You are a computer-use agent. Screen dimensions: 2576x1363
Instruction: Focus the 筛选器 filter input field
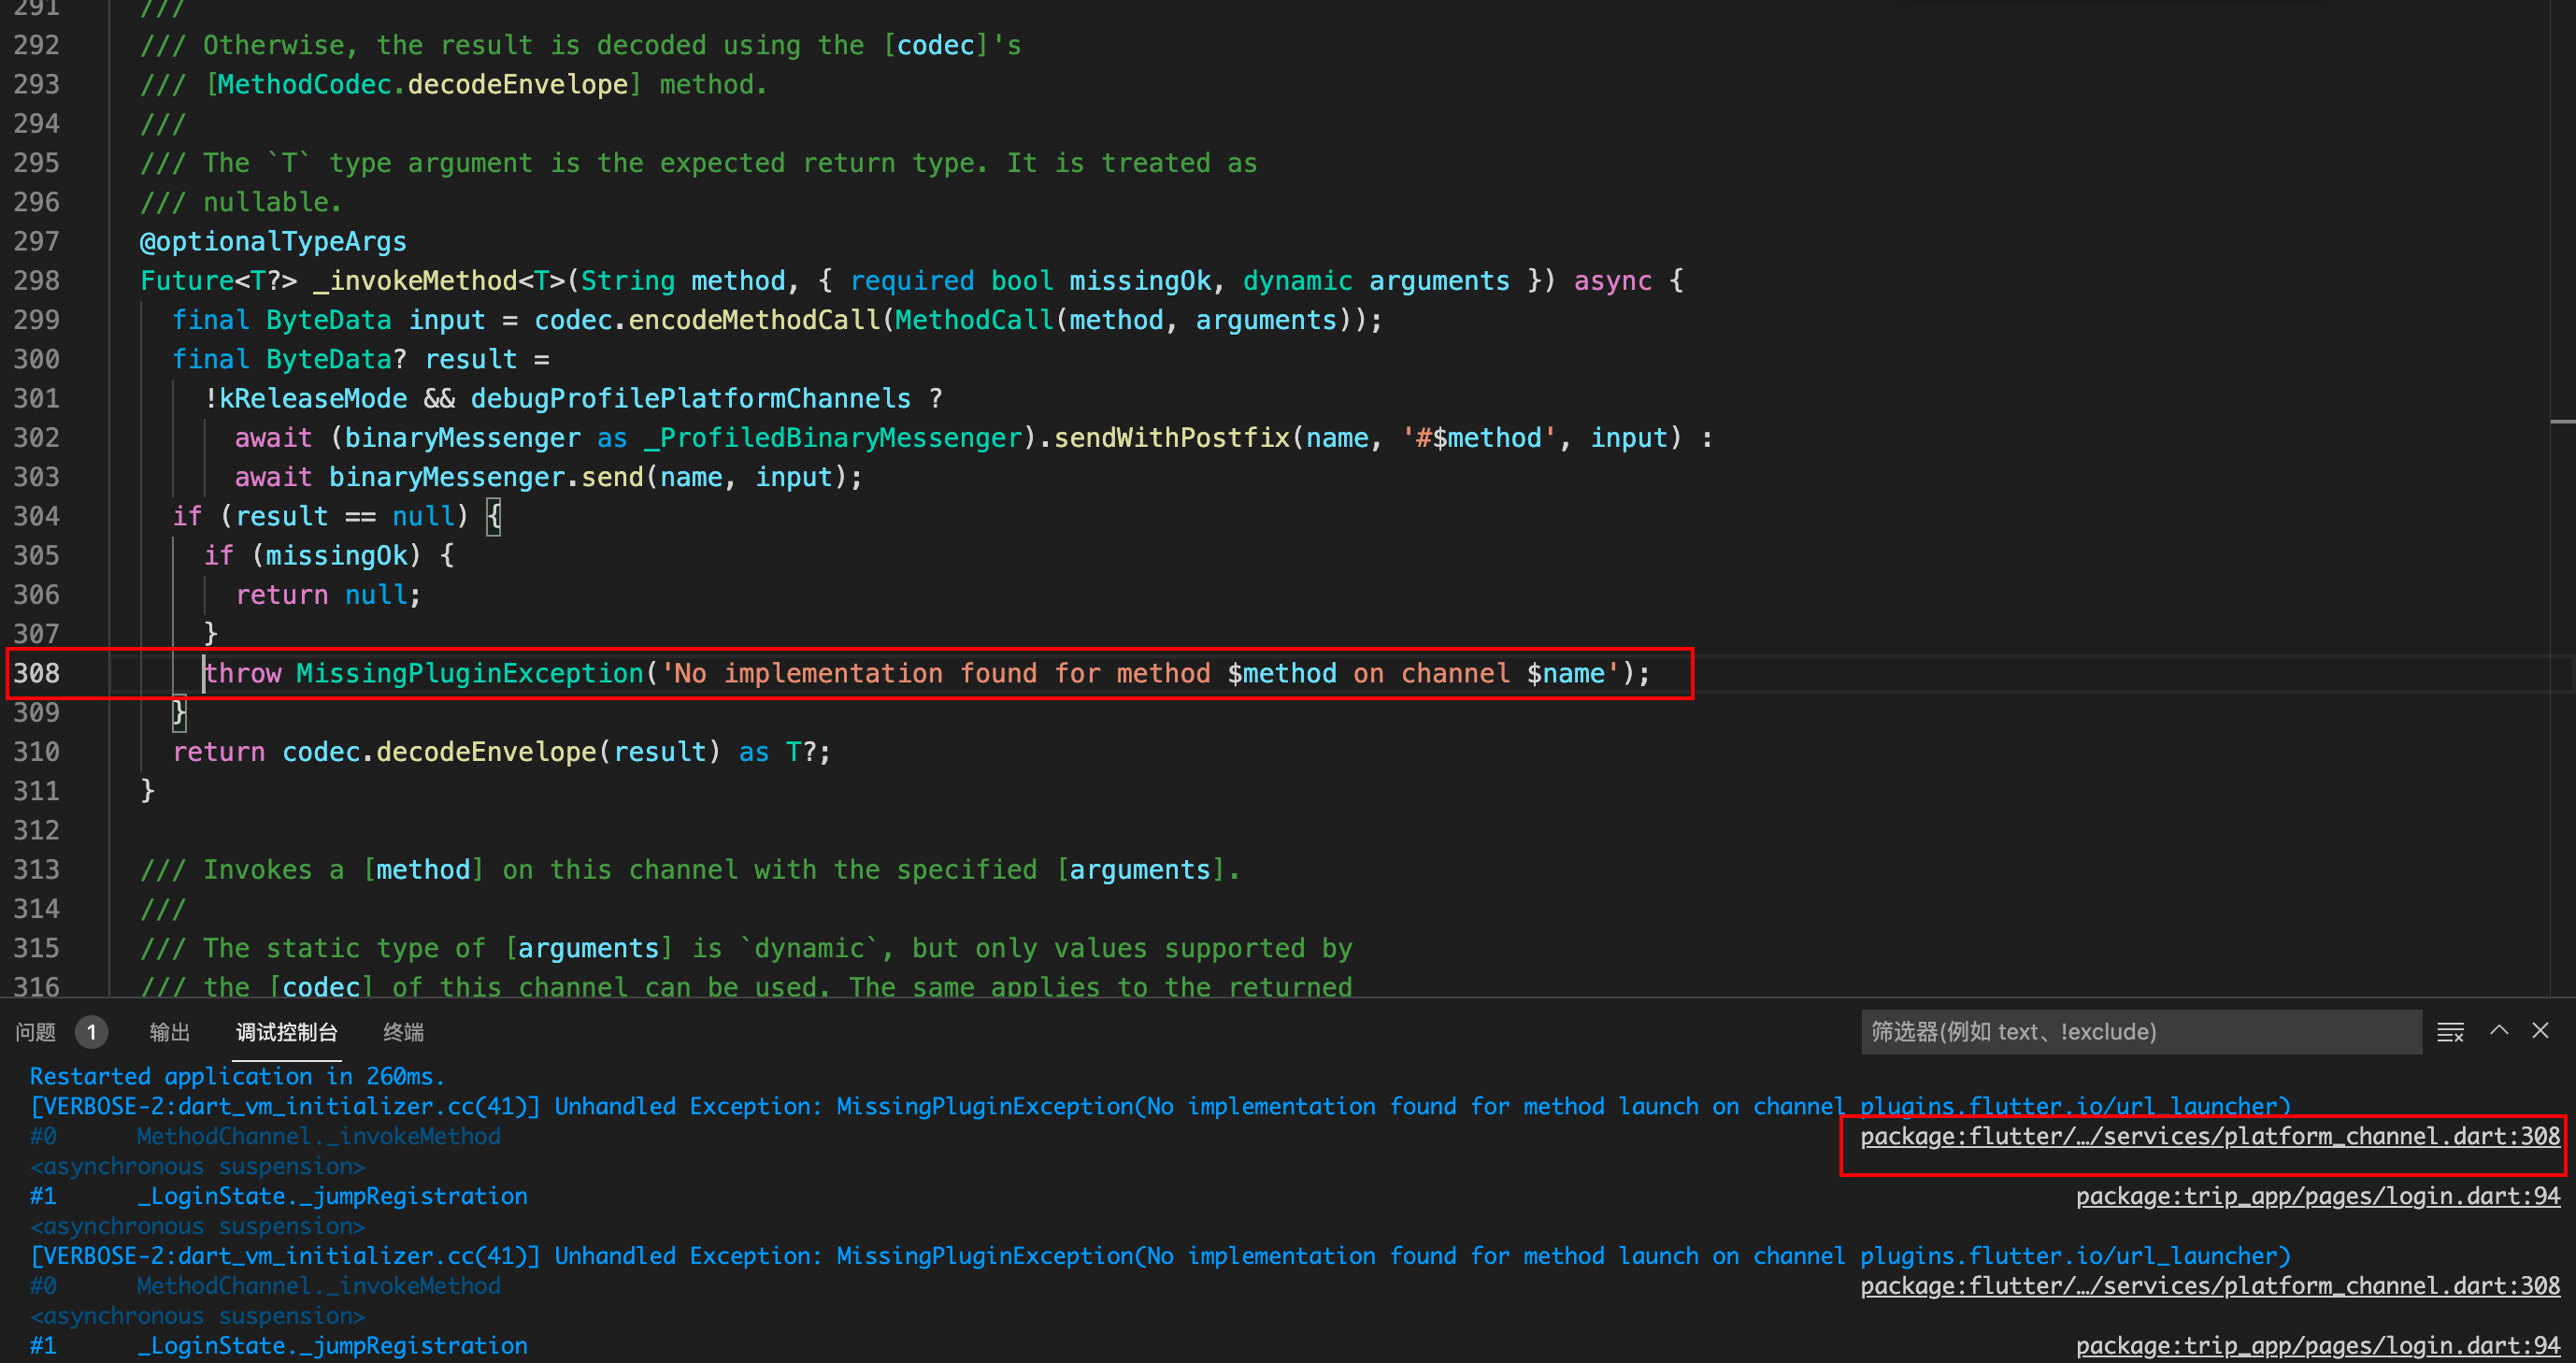coord(2140,1032)
